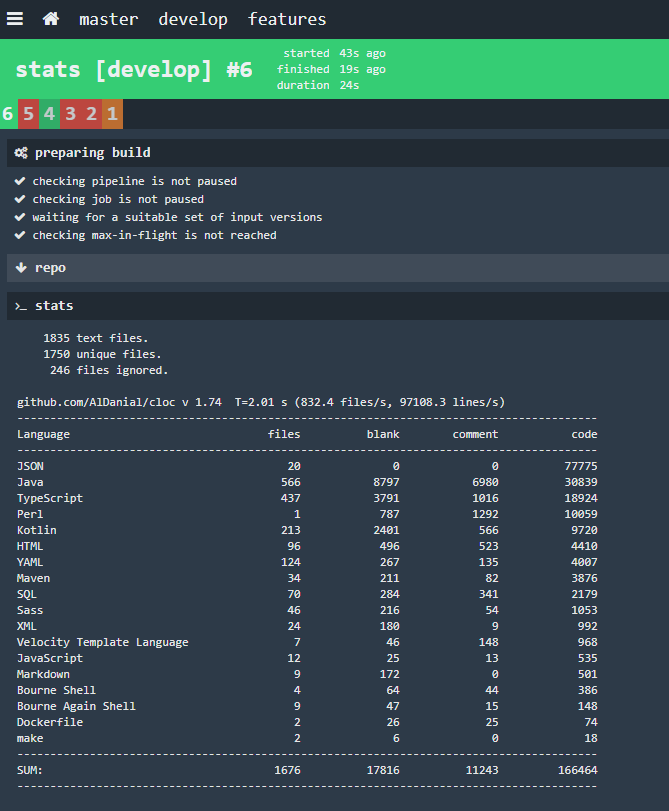Click the 'Language' column header
This screenshot has width=669, height=811.
click(x=43, y=434)
